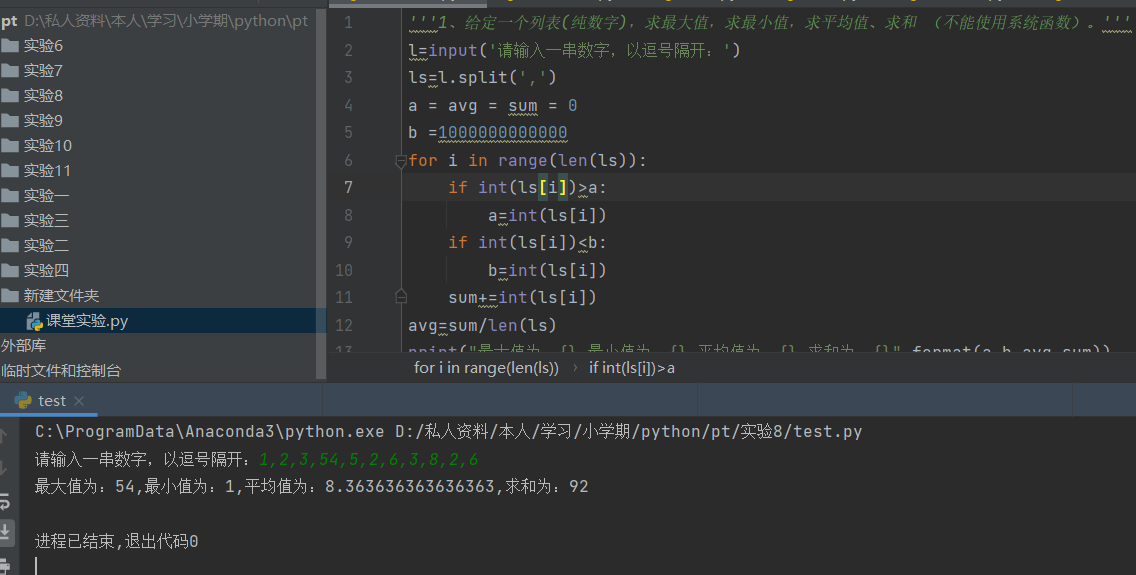Click the project panel vertical scrollbar
The image size is (1136, 575).
[x=321, y=194]
